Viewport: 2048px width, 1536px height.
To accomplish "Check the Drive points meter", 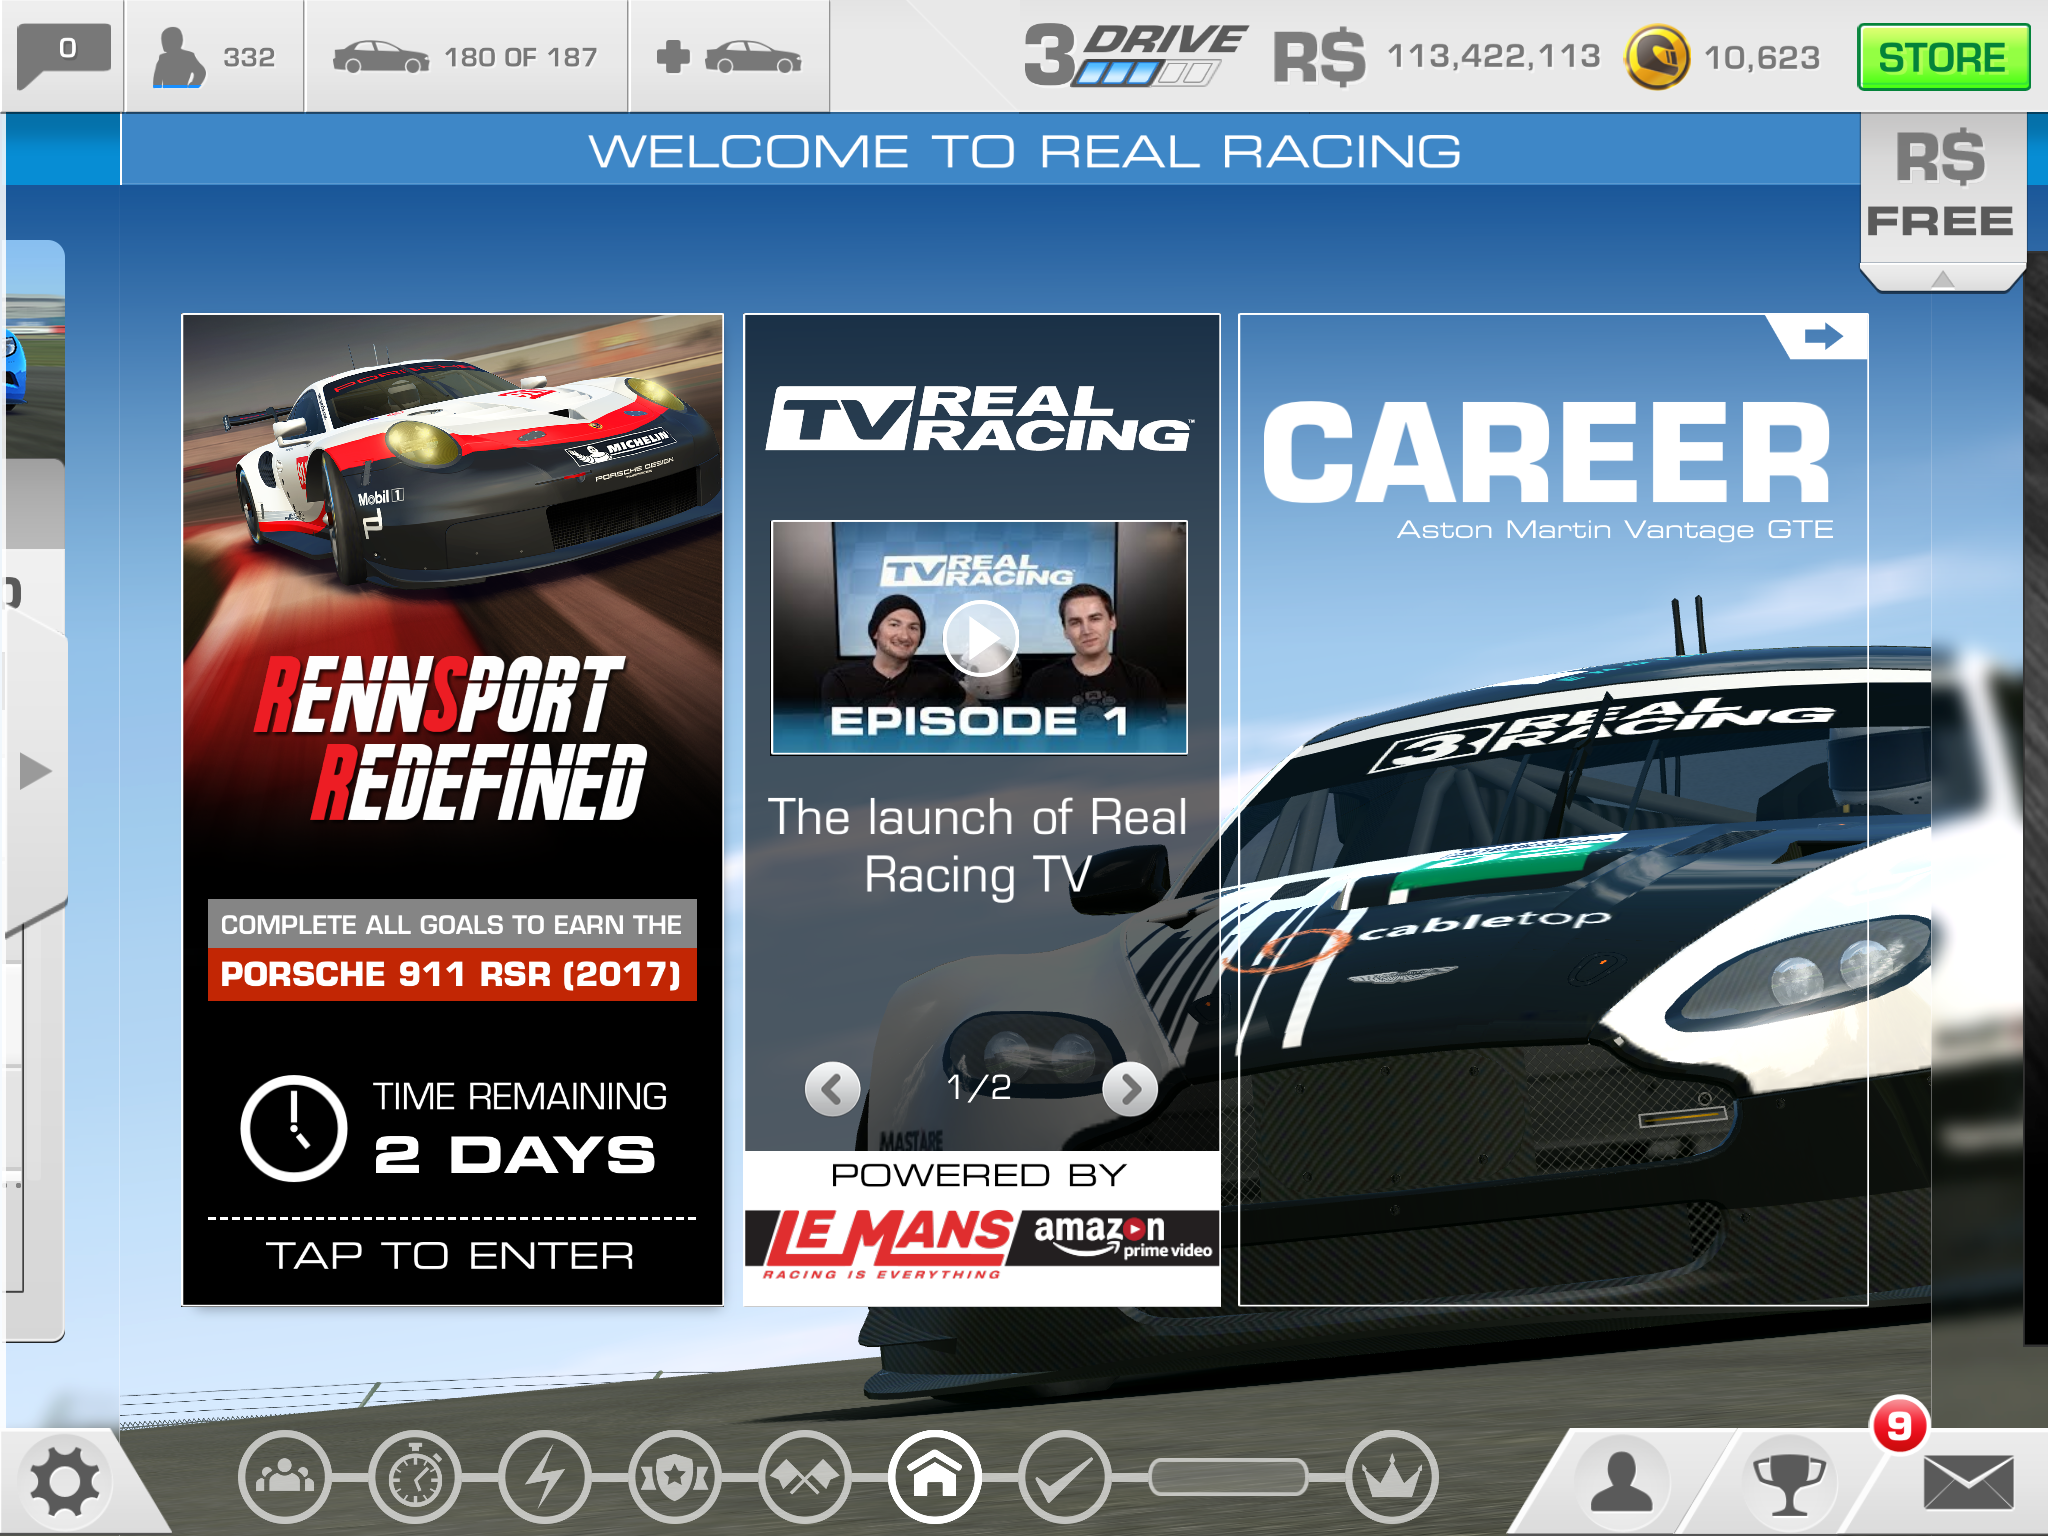I will [x=1136, y=56].
